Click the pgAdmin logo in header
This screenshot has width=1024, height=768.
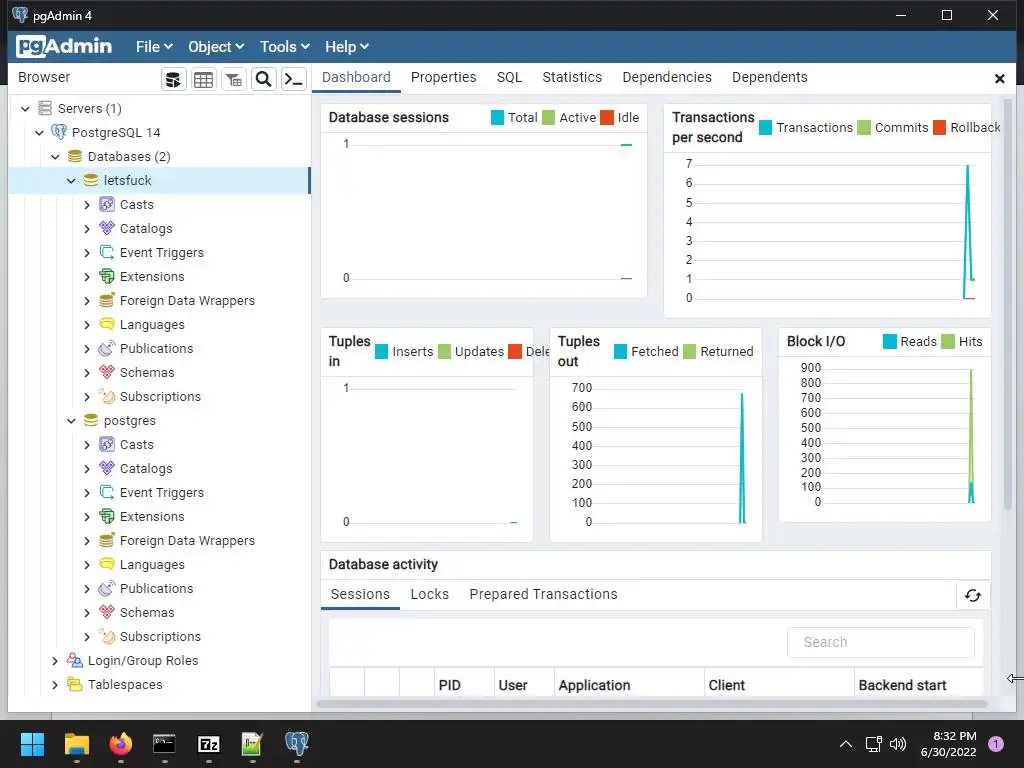pyautogui.click(x=64, y=46)
